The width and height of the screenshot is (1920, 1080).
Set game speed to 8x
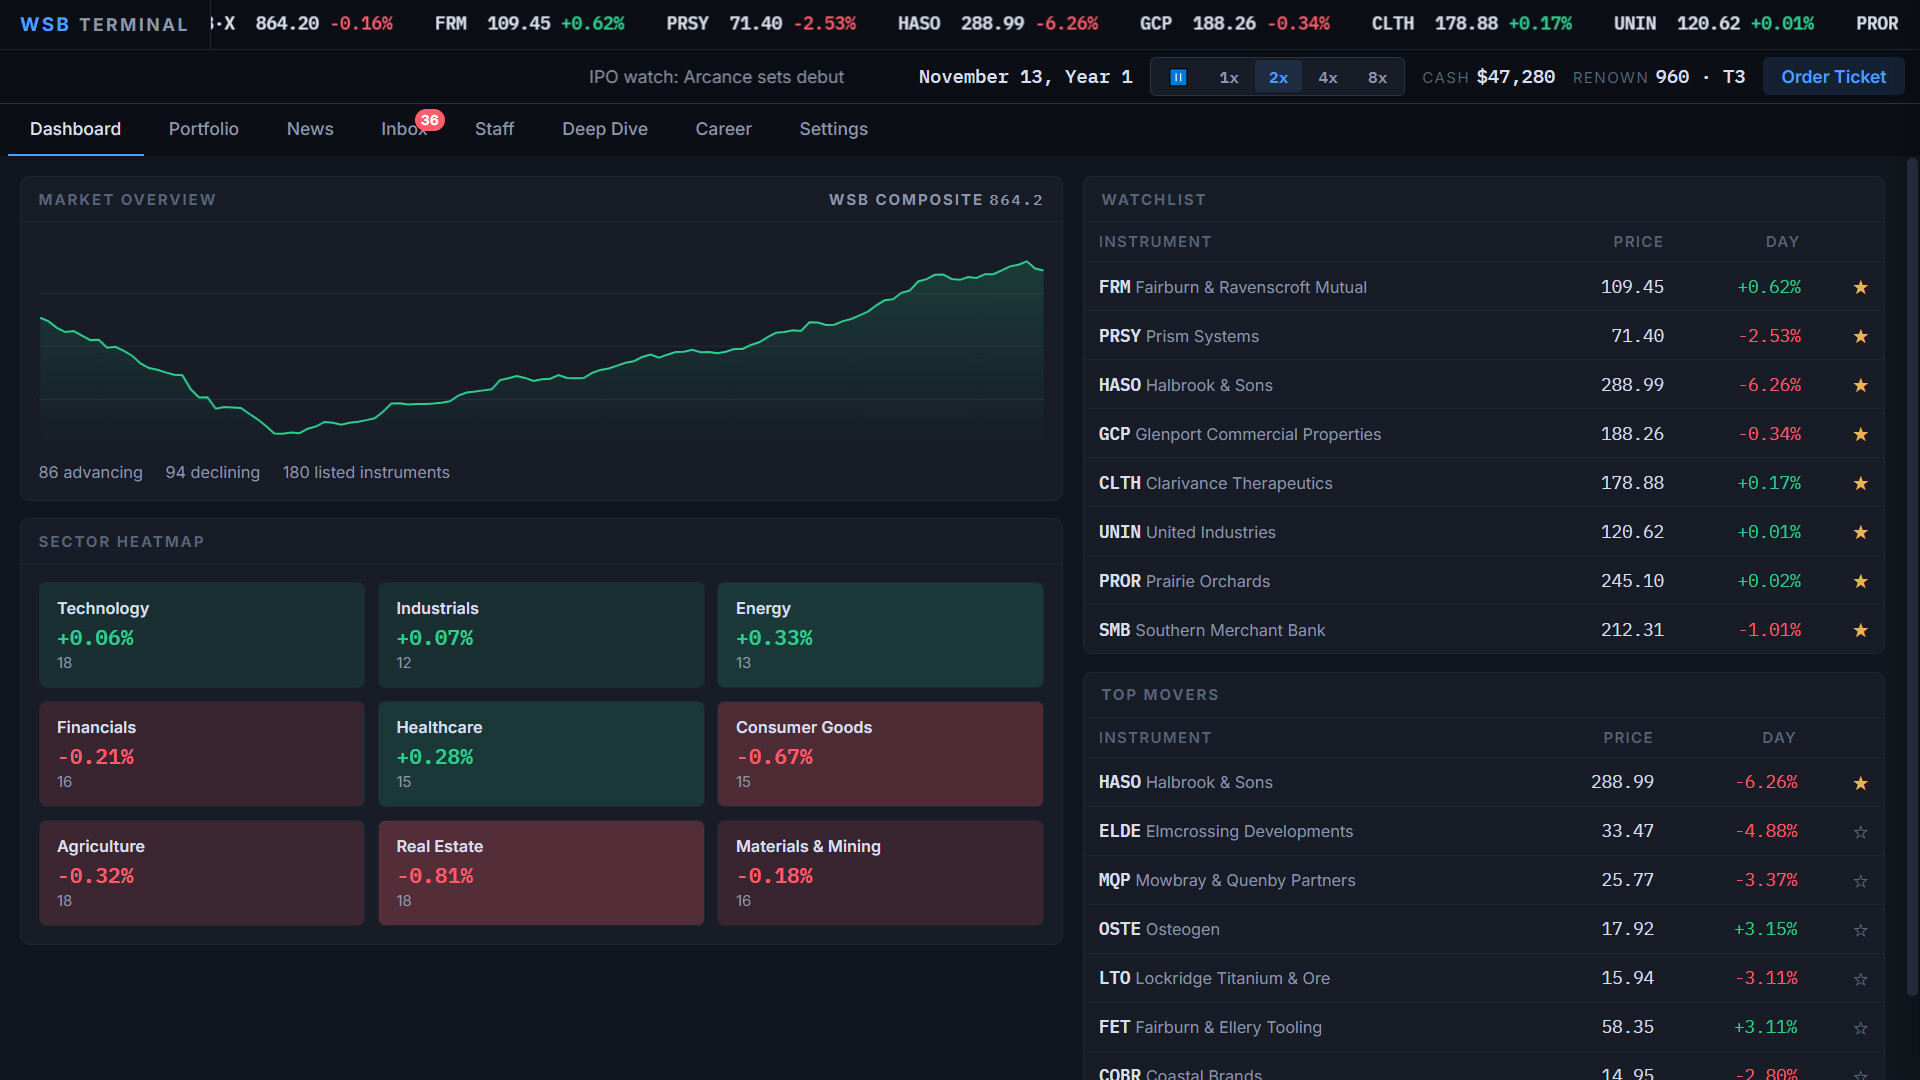1377,77
